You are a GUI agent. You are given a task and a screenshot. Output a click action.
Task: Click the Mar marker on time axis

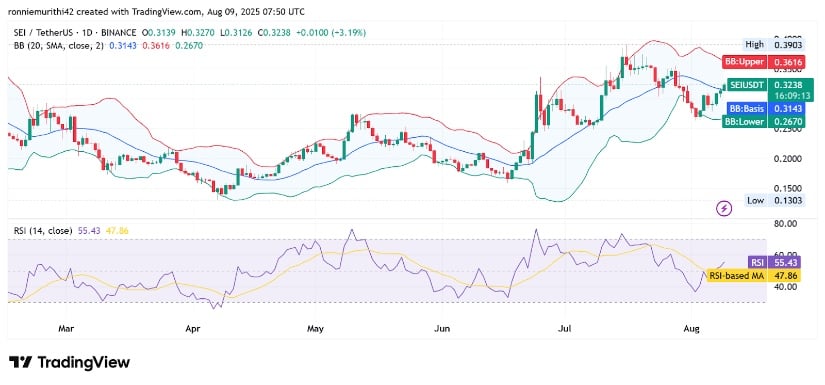[x=66, y=329]
